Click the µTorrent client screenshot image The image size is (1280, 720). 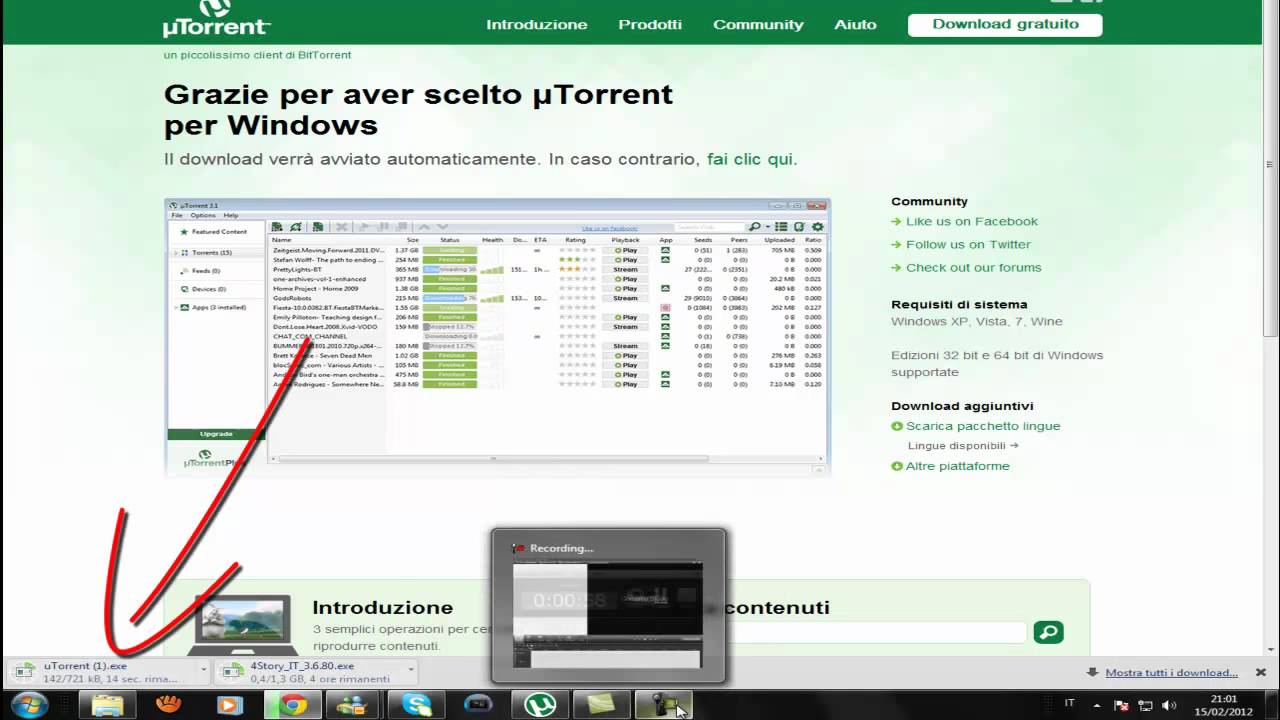(x=497, y=336)
